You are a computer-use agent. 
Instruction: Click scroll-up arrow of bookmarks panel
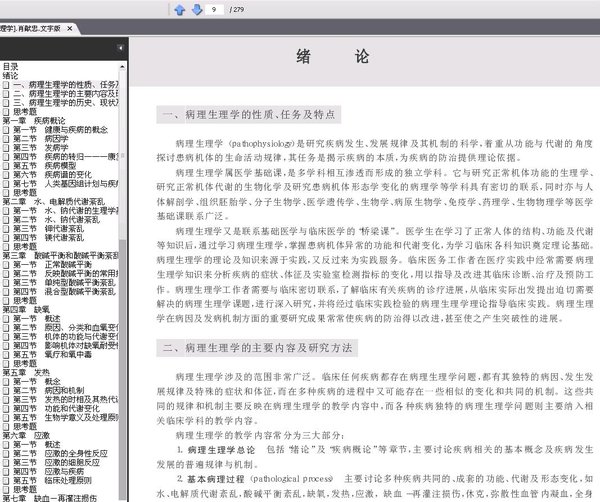122,67
